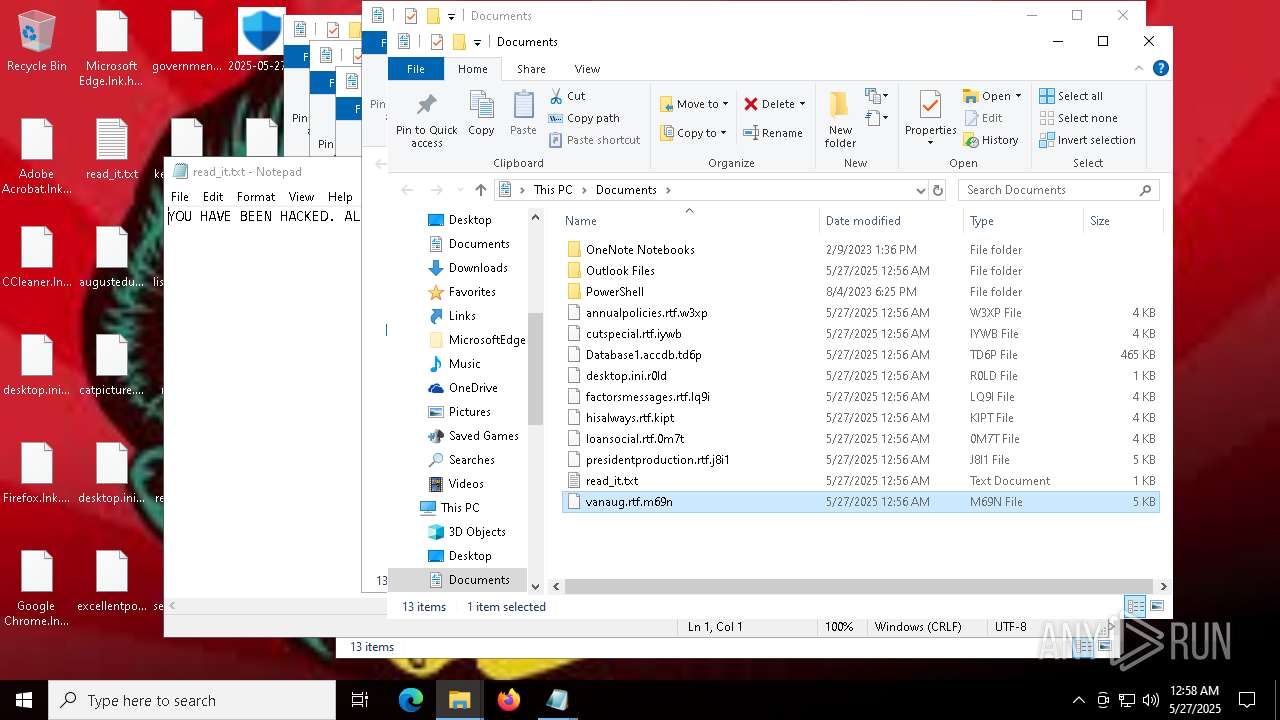Viewport: 1280px width, 720px height.
Task: Collapse the ribbon with the chevron
Action: tap(1139, 69)
